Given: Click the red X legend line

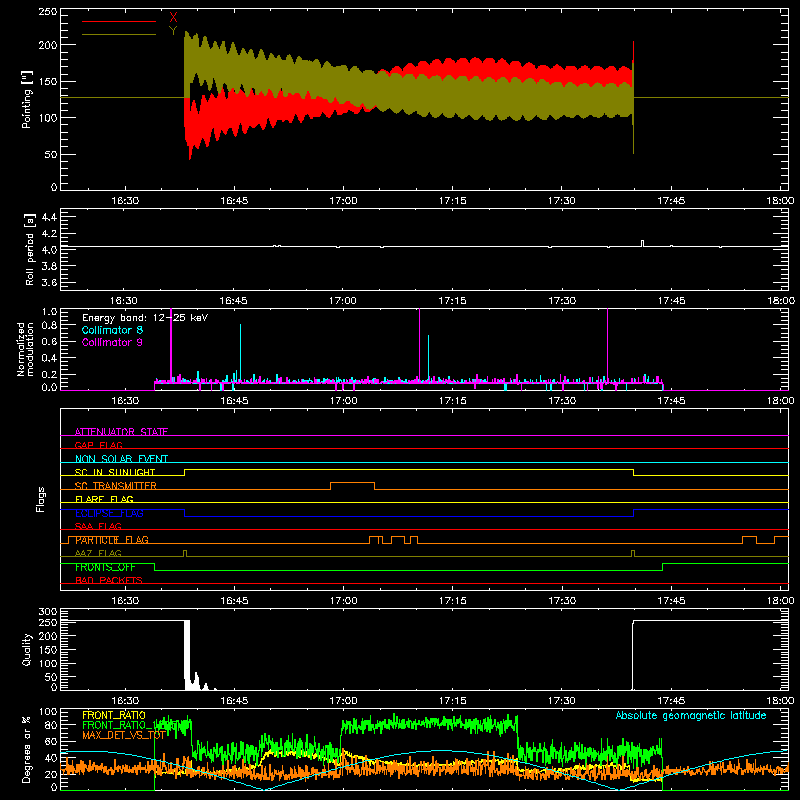Looking at the screenshot, I should coord(119,21).
